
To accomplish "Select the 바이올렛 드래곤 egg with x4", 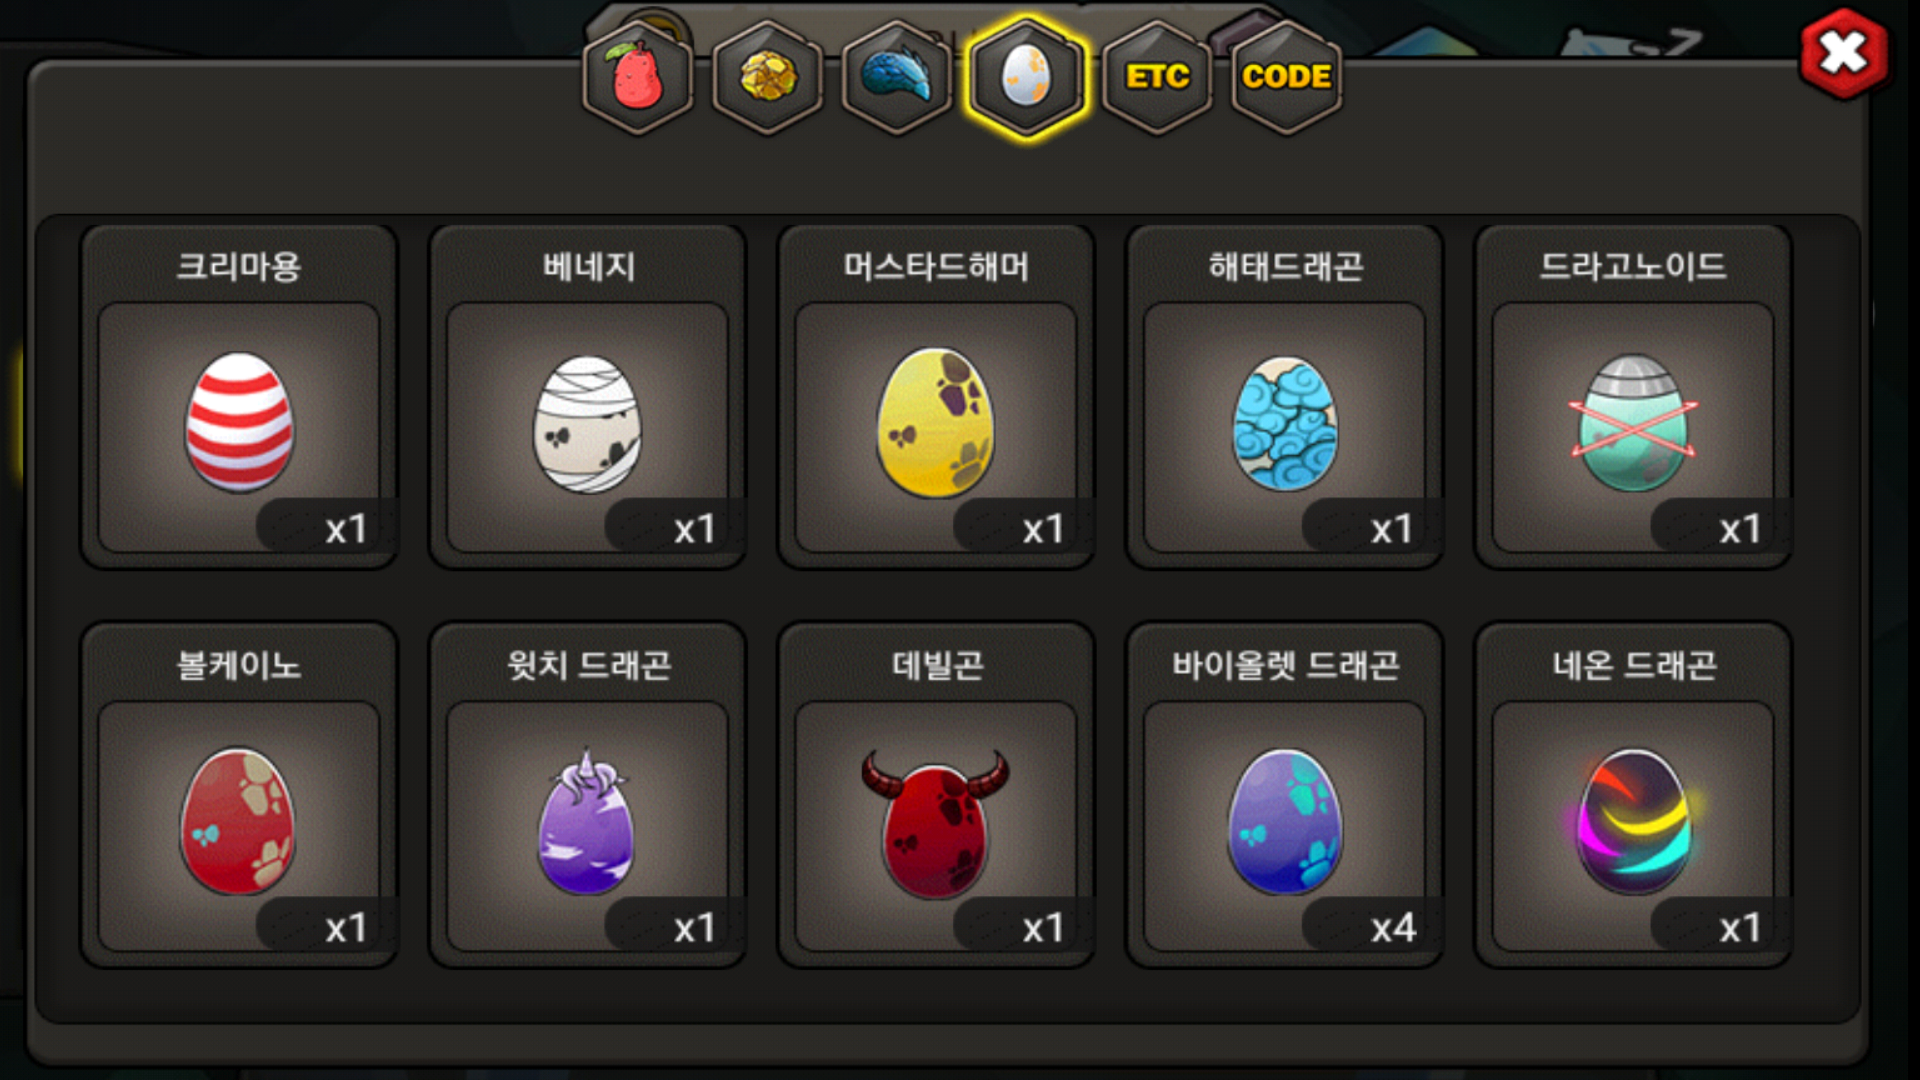I will coord(1285,821).
